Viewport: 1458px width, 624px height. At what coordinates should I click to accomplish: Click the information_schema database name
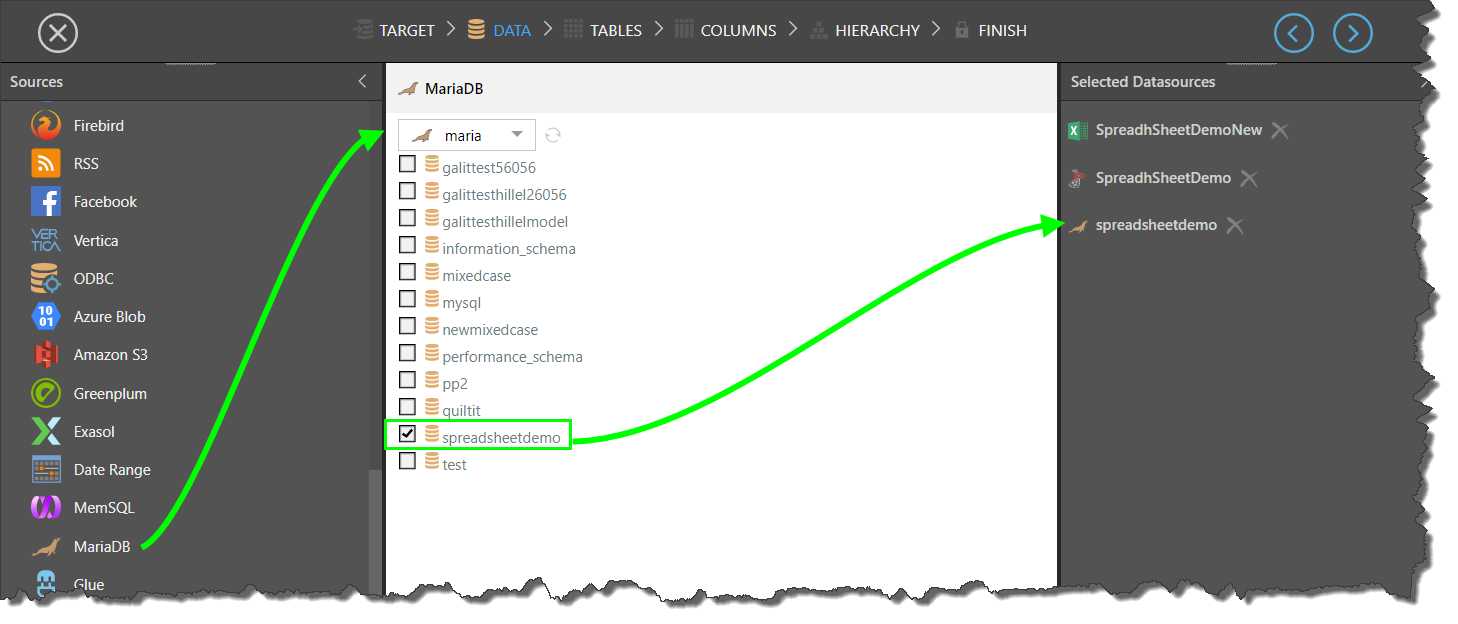click(509, 248)
